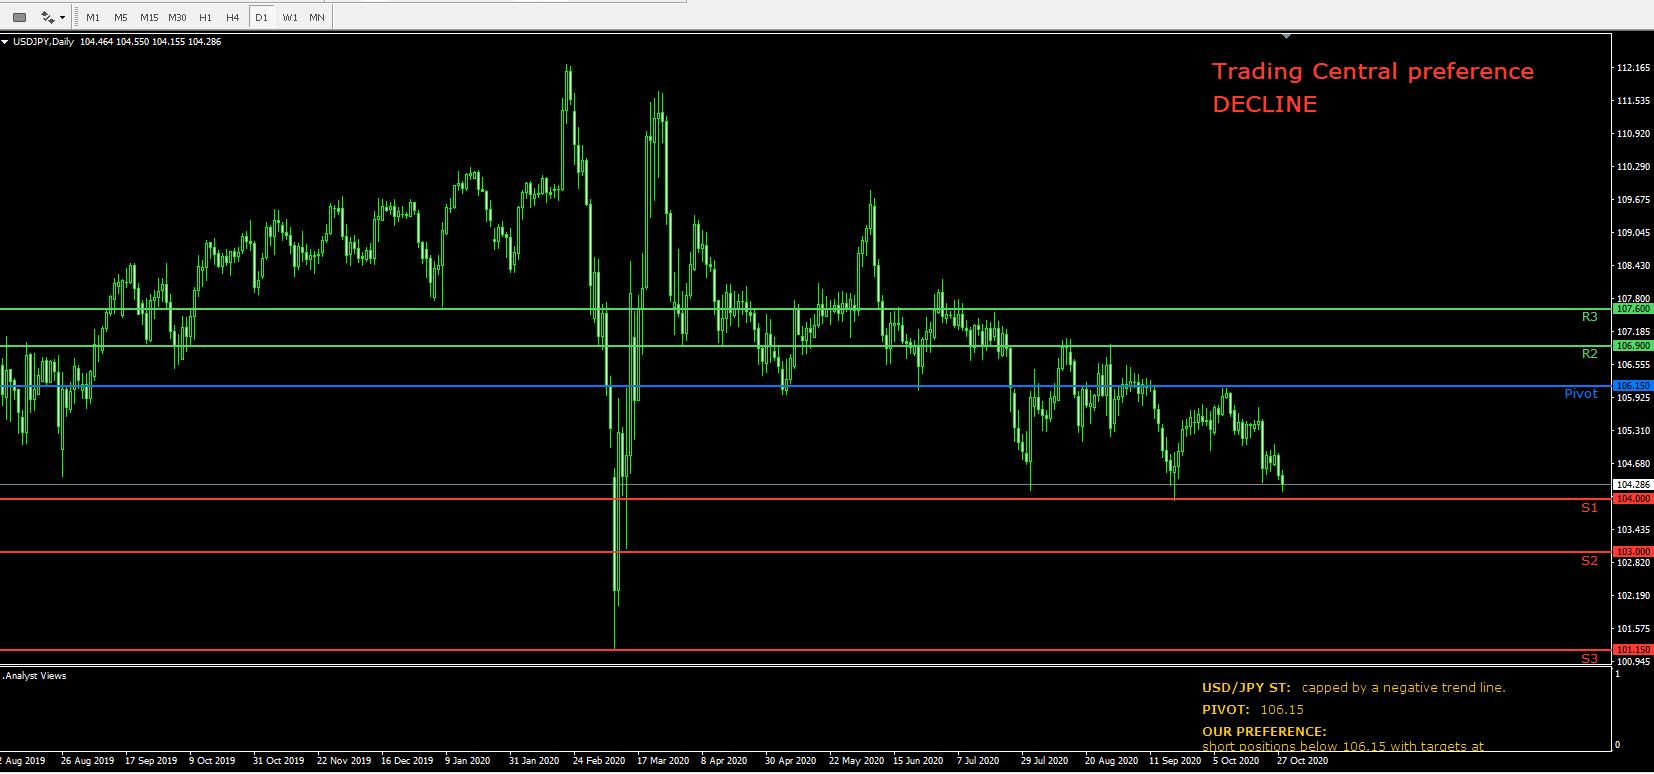1654x774 pixels.
Task: Click the gray rectangle toolbar icon
Action: click(19, 17)
